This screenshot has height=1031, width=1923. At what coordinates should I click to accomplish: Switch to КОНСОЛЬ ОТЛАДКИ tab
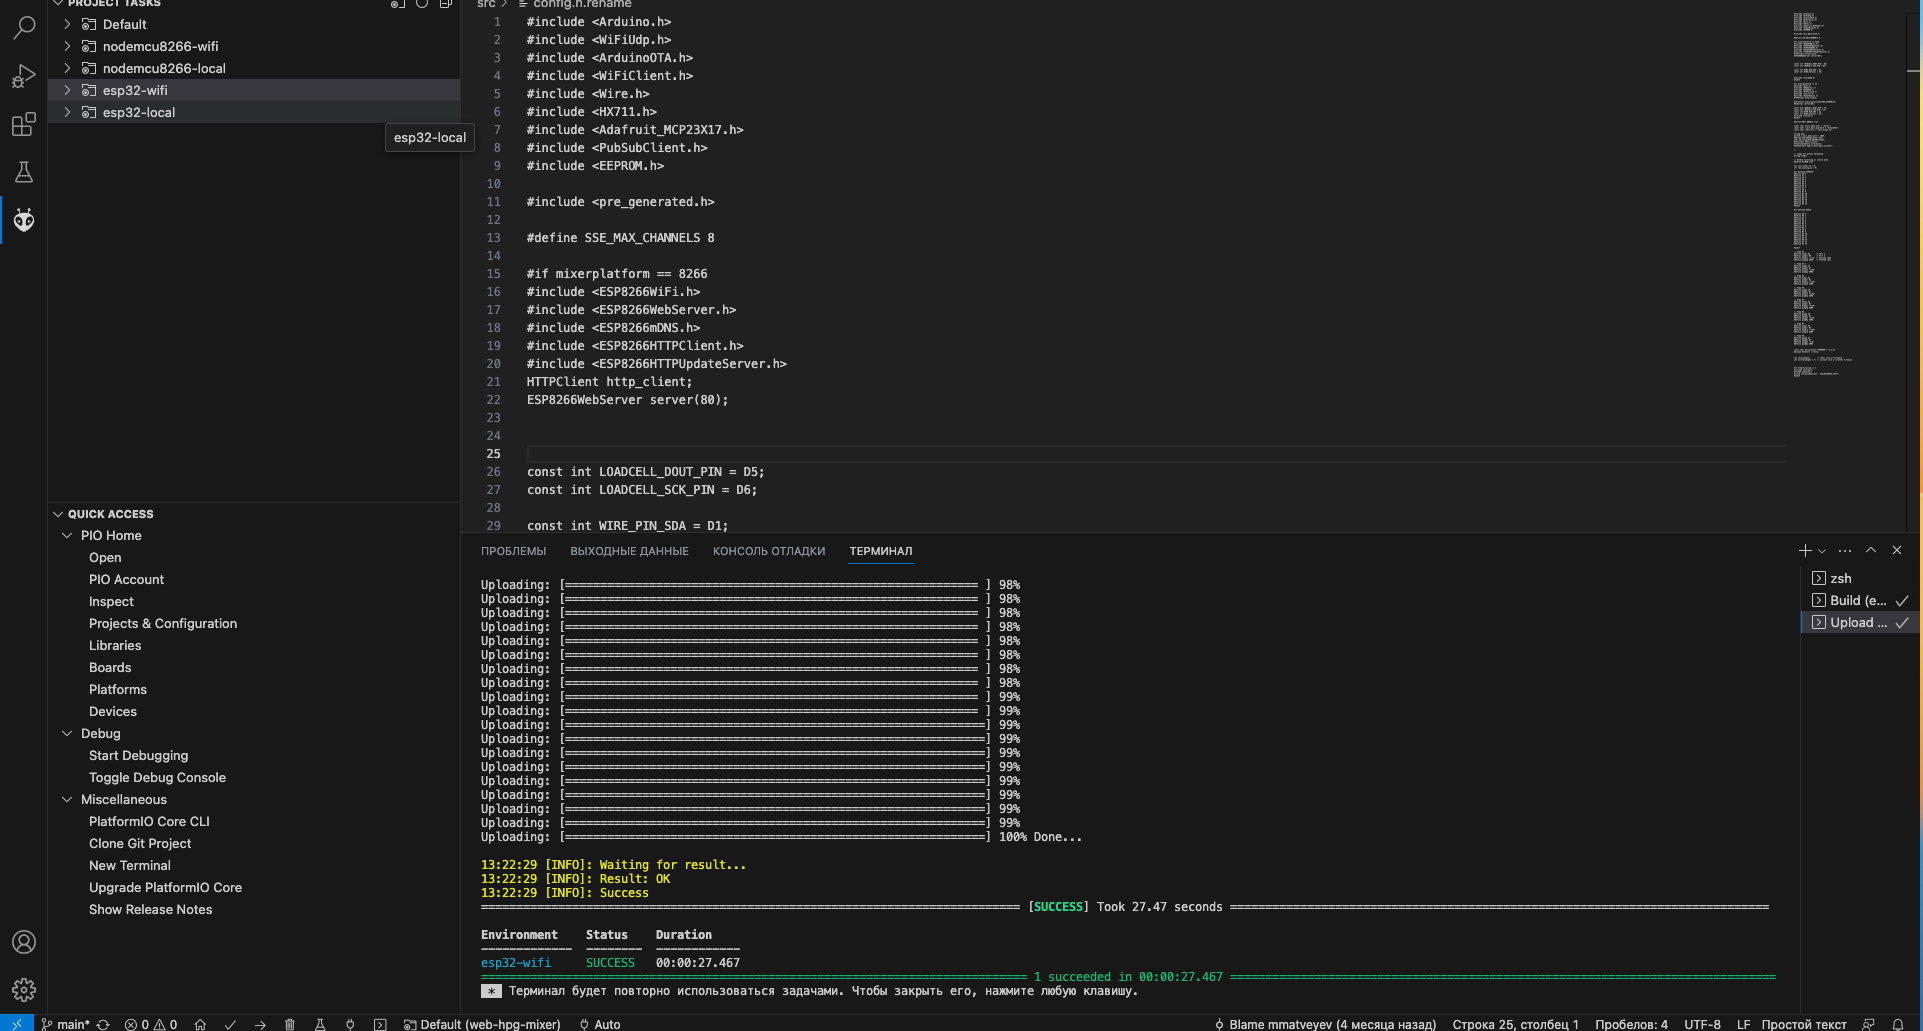click(768, 551)
